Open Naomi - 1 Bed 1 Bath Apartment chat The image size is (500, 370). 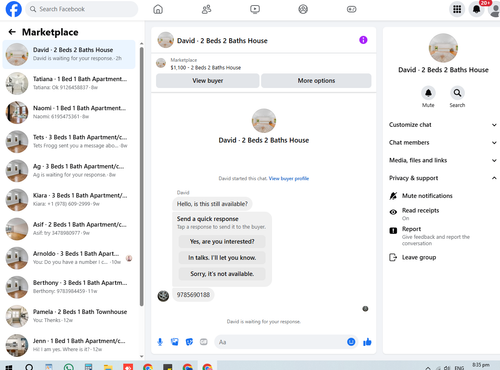pyautogui.click(x=69, y=112)
